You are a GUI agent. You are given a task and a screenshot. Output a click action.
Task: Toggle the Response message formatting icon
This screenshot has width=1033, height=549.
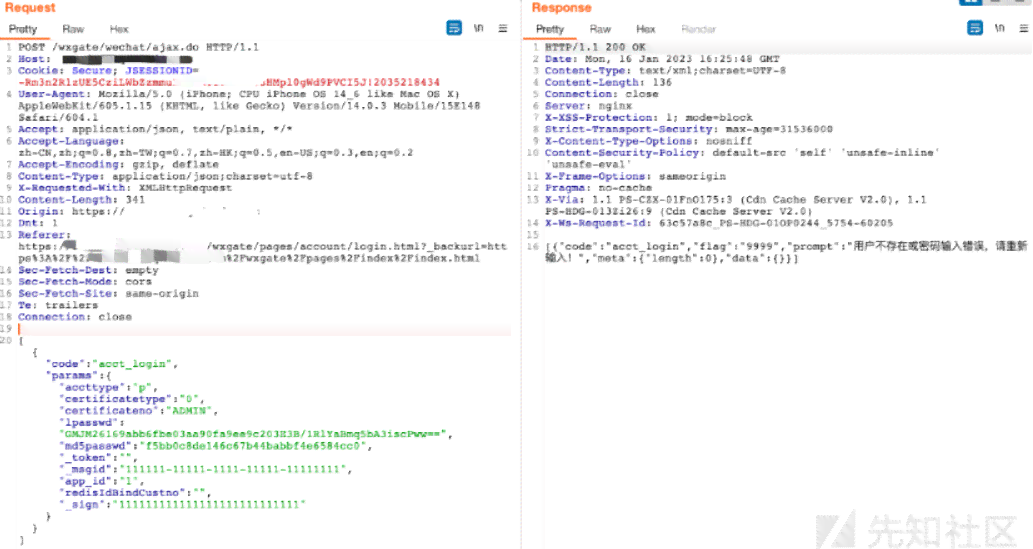[975, 28]
